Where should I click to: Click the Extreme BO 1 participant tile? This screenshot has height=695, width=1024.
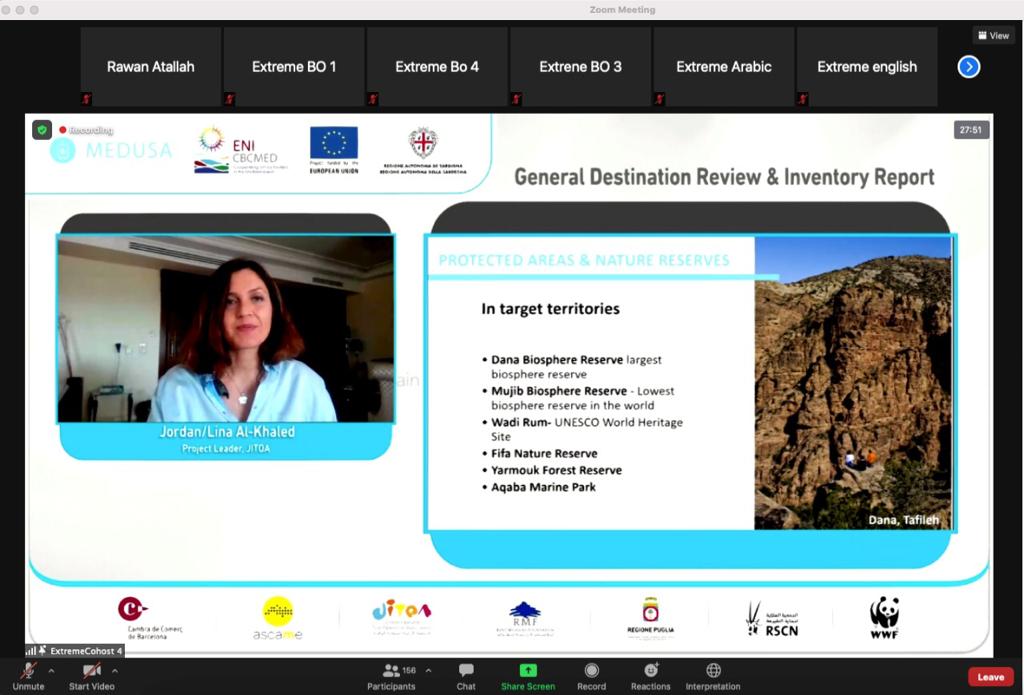[294, 67]
